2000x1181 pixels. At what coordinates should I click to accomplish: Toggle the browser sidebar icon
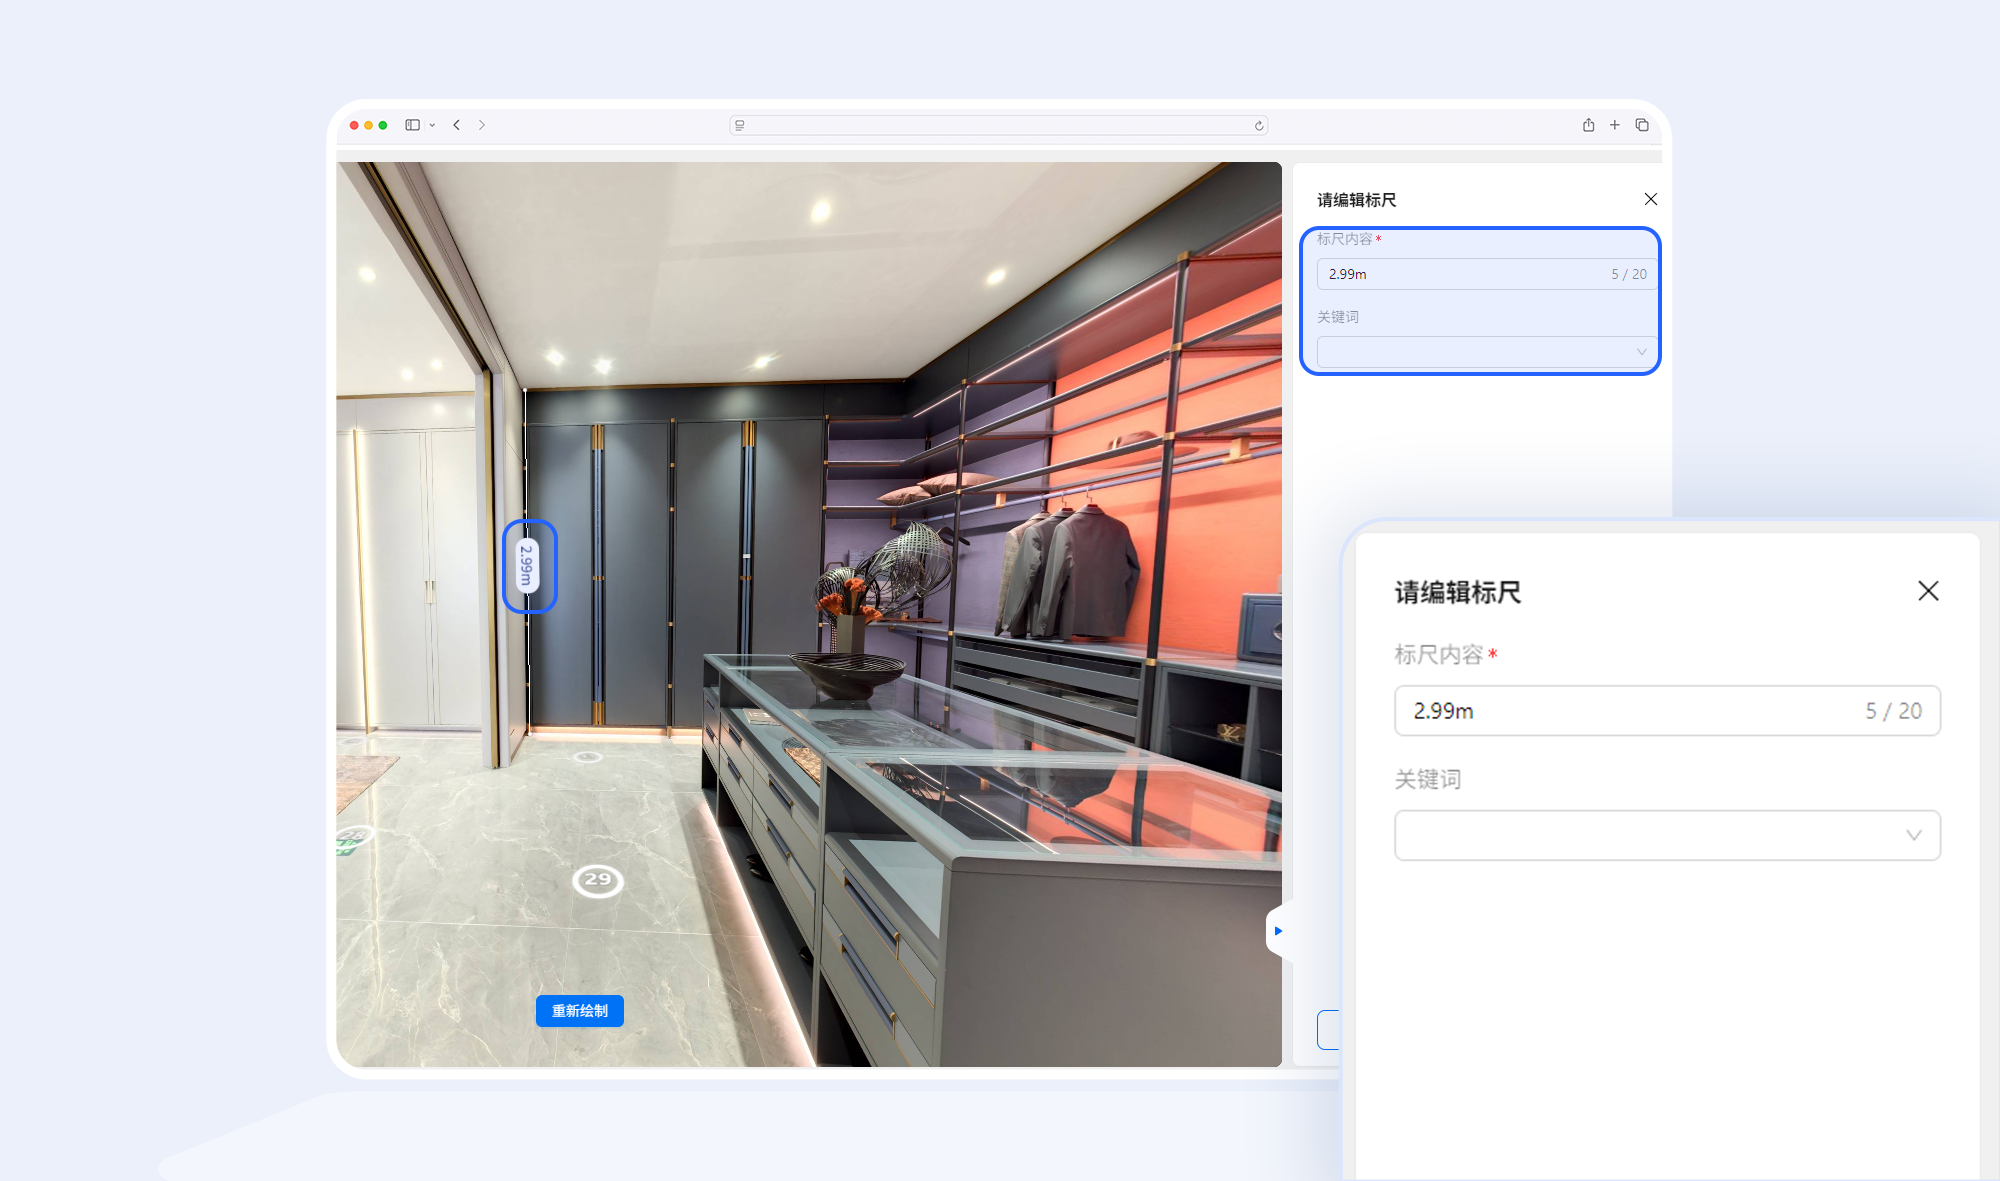tap(412, 125)
